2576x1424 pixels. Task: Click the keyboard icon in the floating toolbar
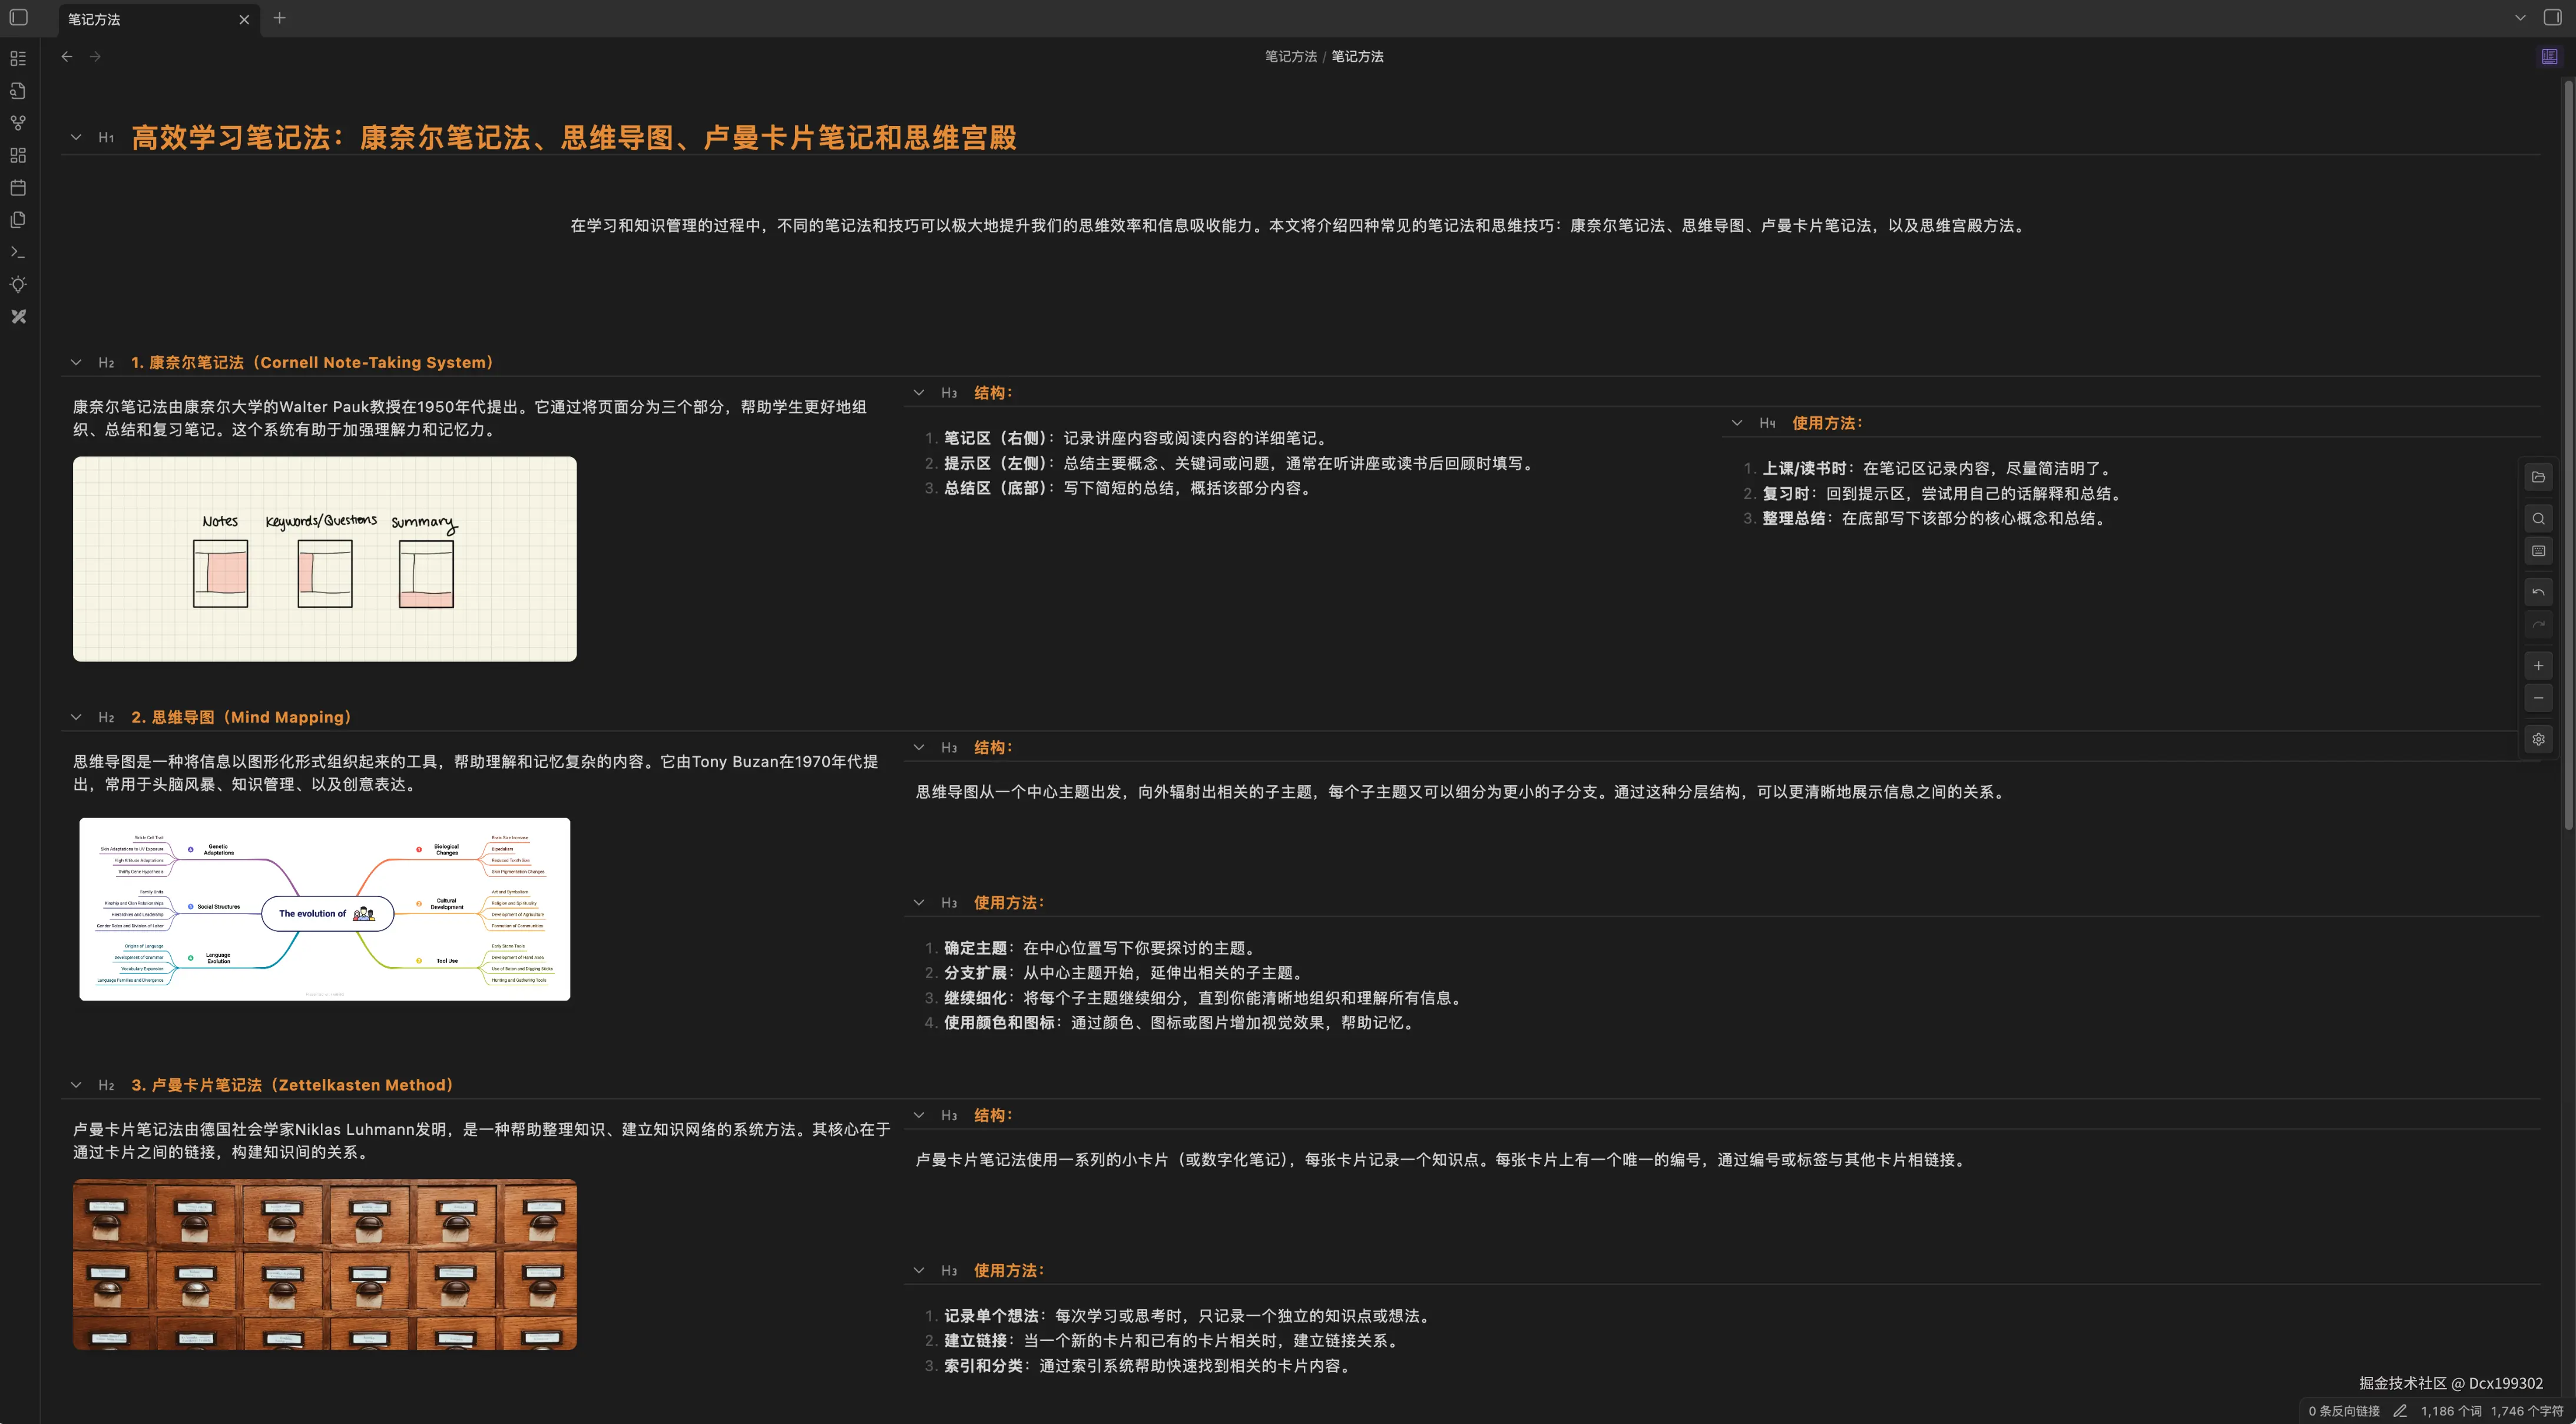pyautogui.click(x=2538, y=551)
